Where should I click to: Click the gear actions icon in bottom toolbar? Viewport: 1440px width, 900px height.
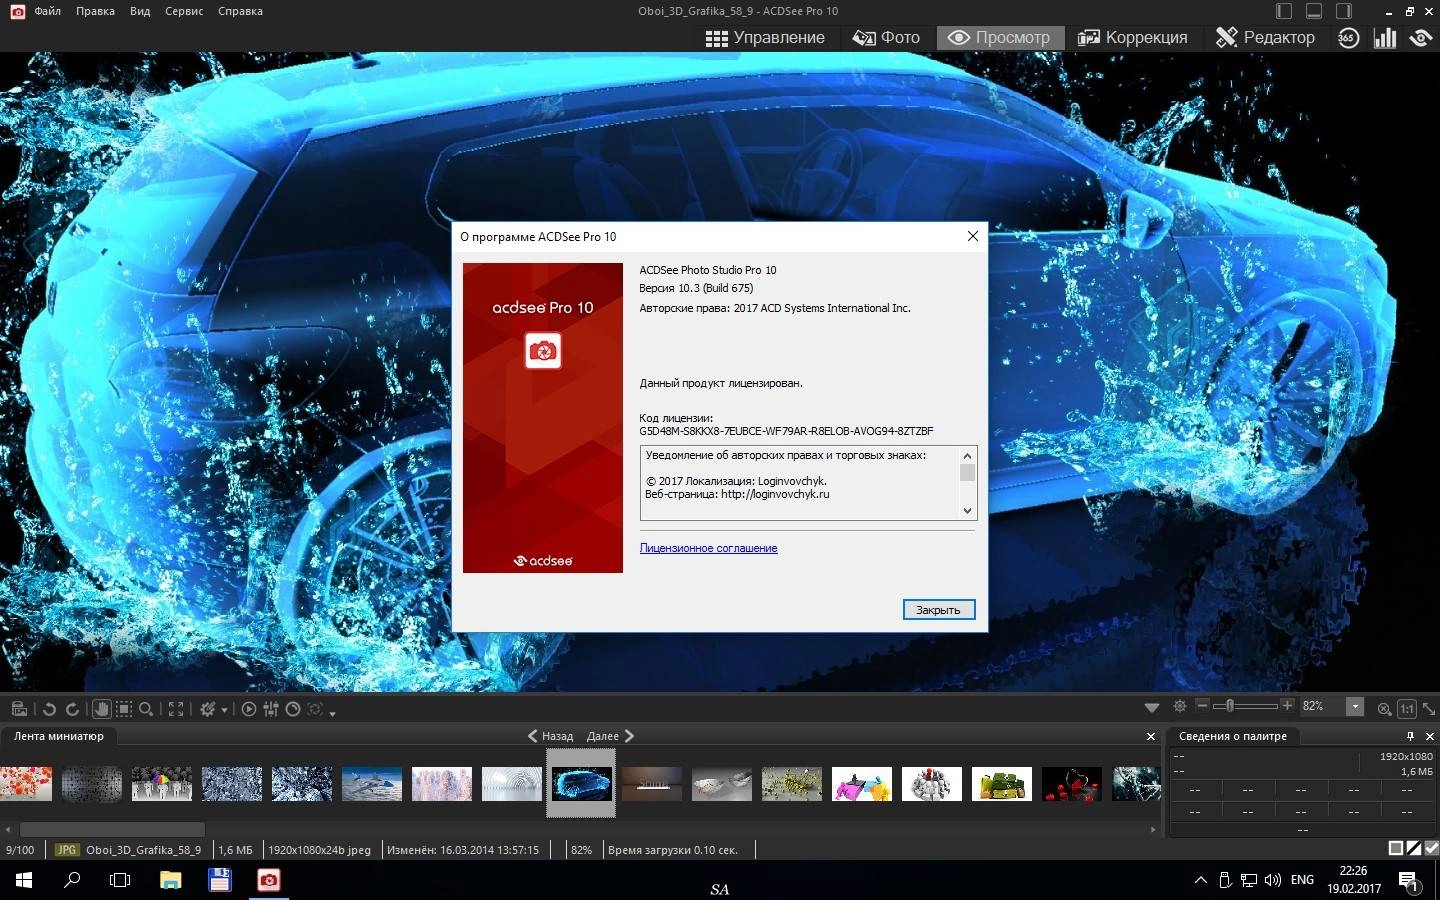[208, 709]
